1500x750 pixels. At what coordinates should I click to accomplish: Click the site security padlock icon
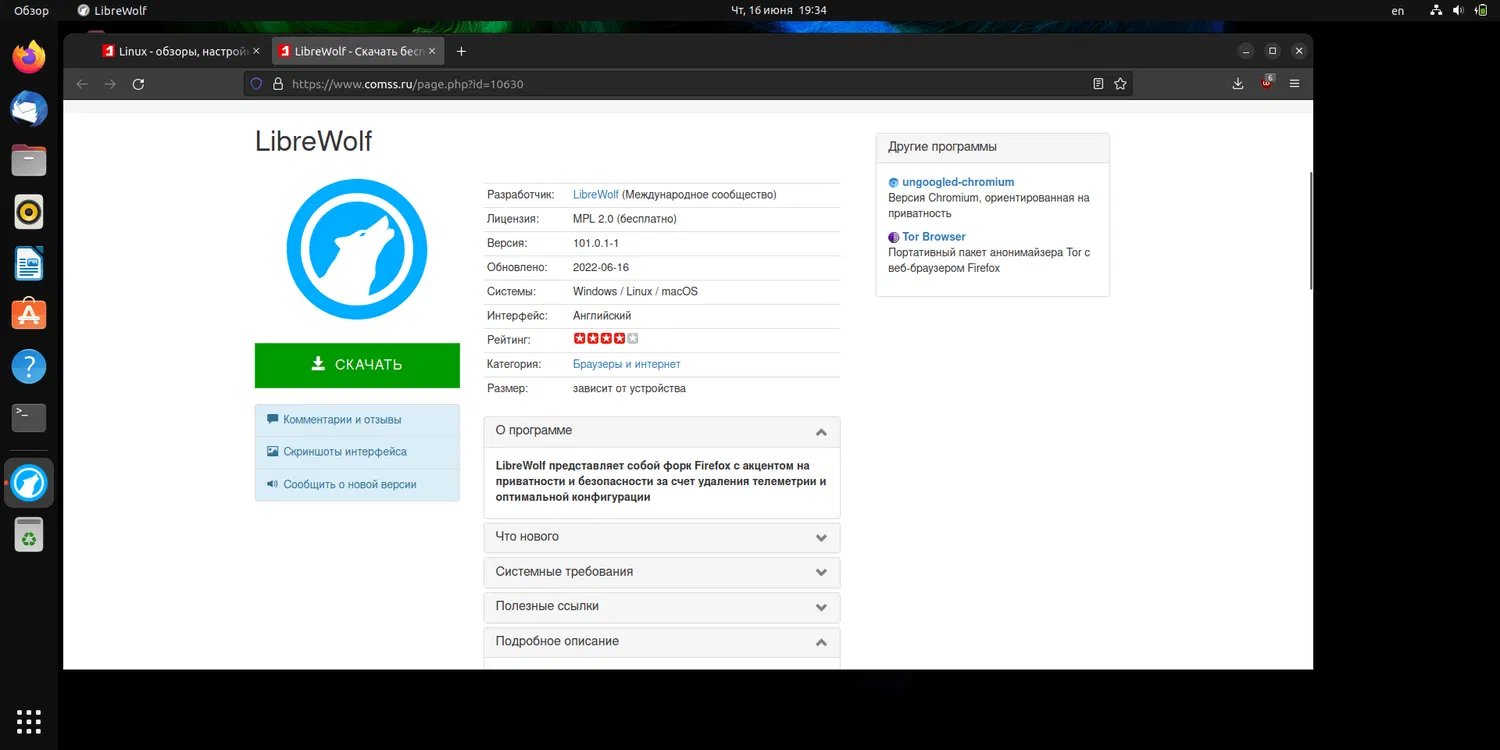tap(277, 84)
